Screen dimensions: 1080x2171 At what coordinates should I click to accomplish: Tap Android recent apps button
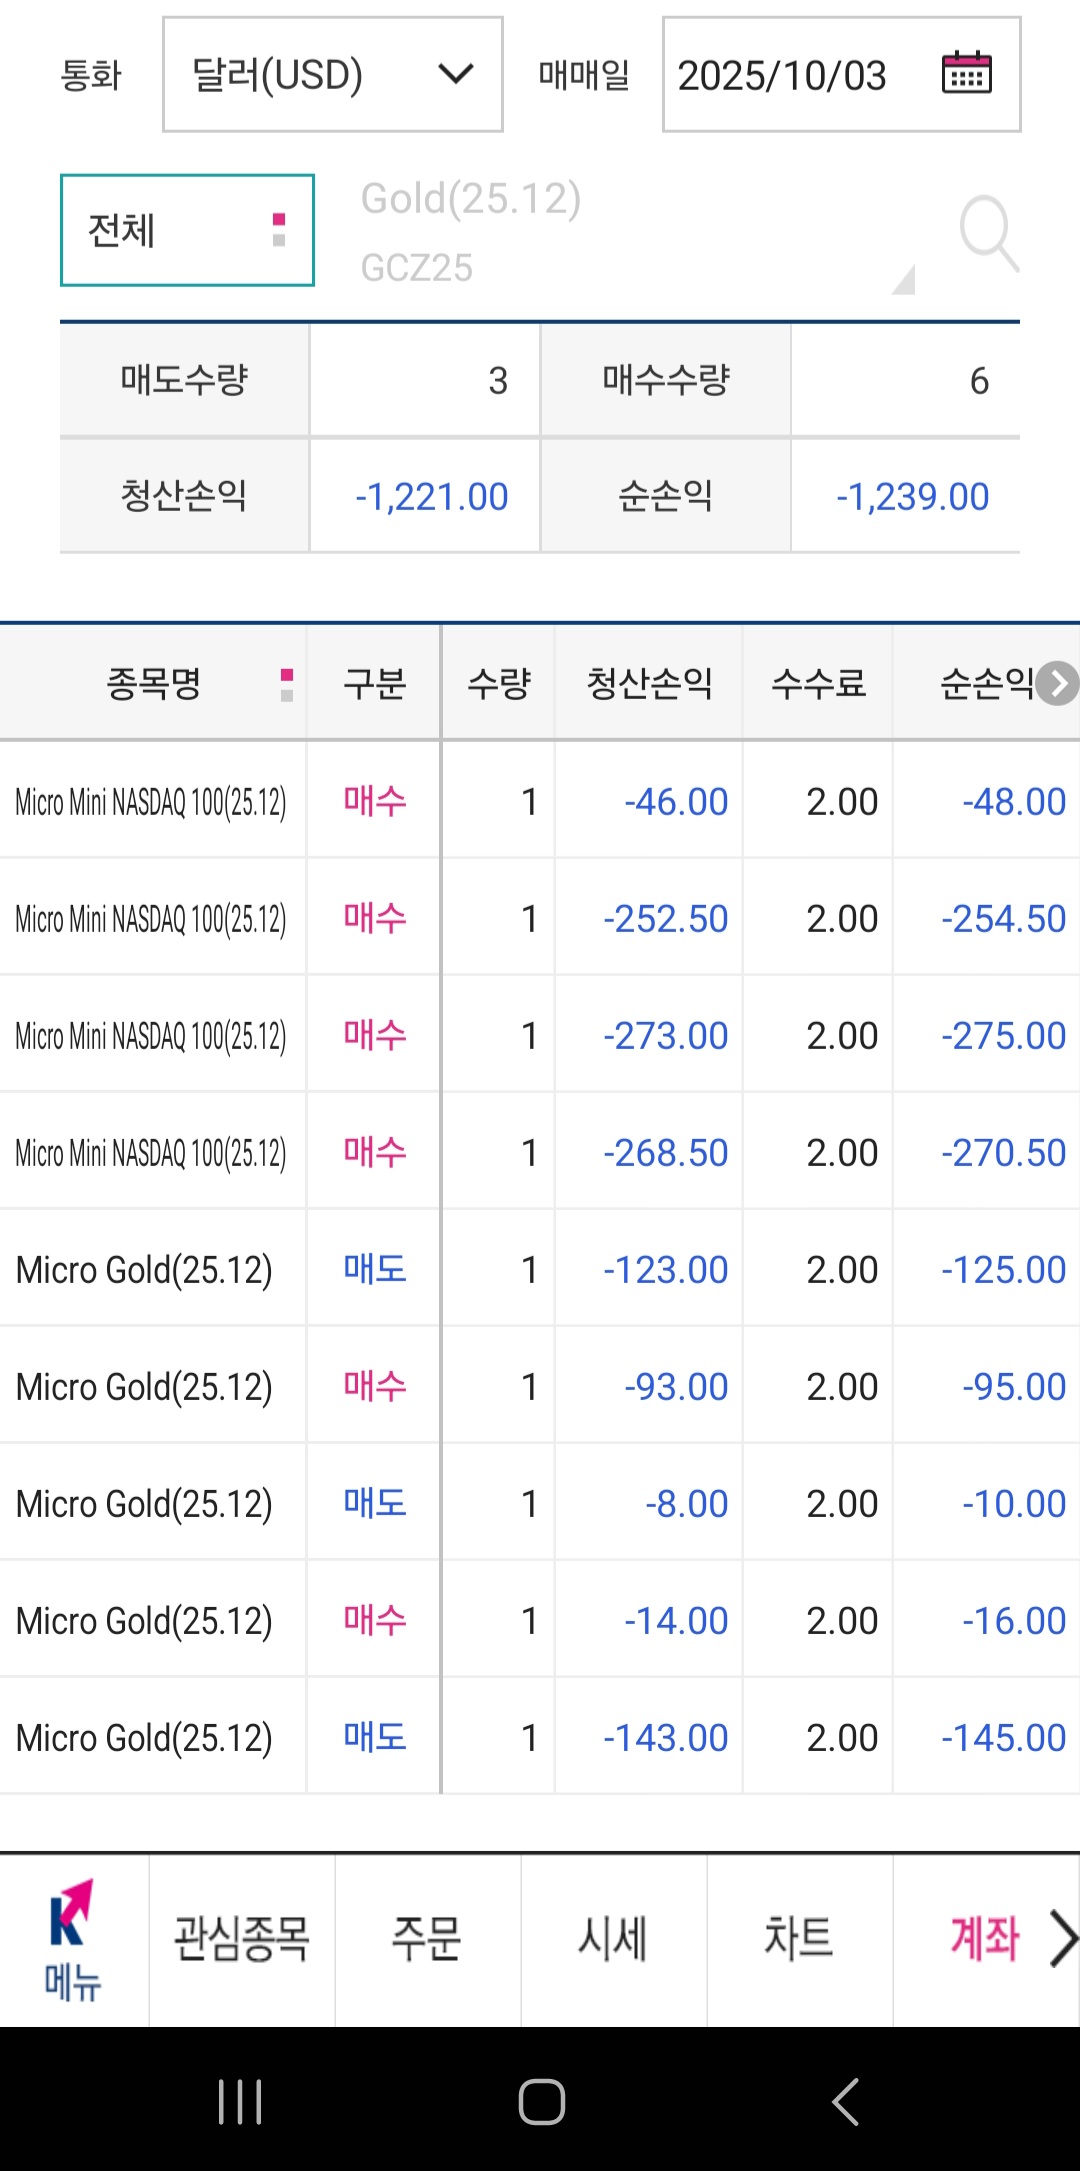pyautogui.click(x=240, y=2101)
